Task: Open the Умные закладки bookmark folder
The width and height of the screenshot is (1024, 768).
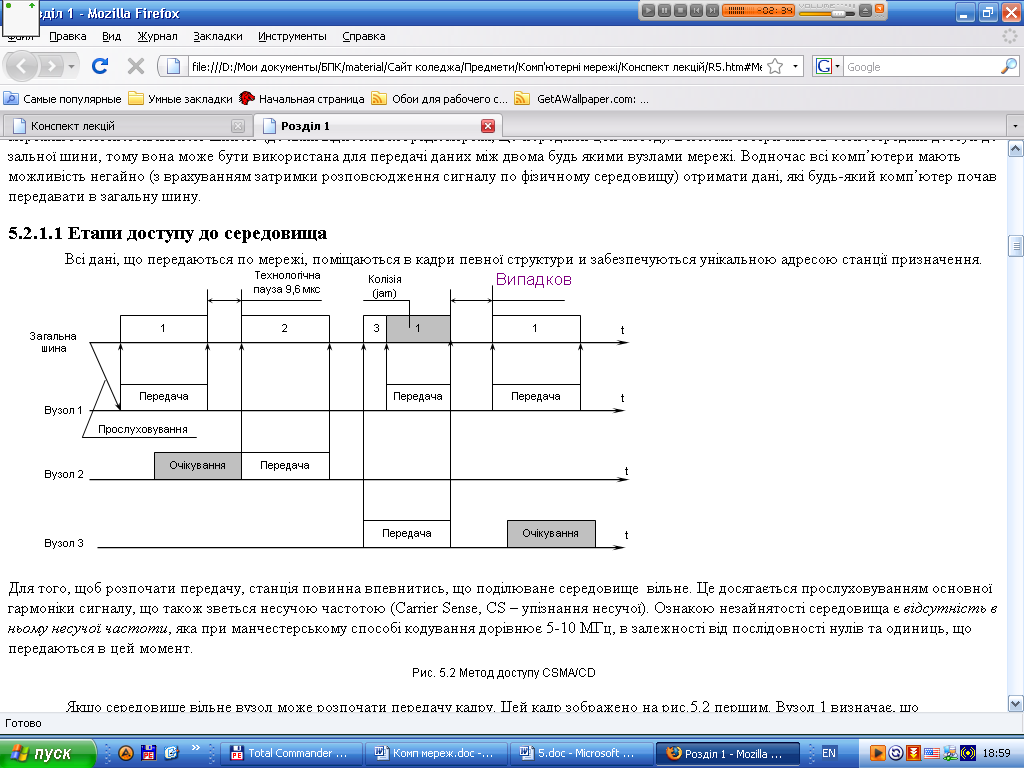Action: (x=180, y=99)
